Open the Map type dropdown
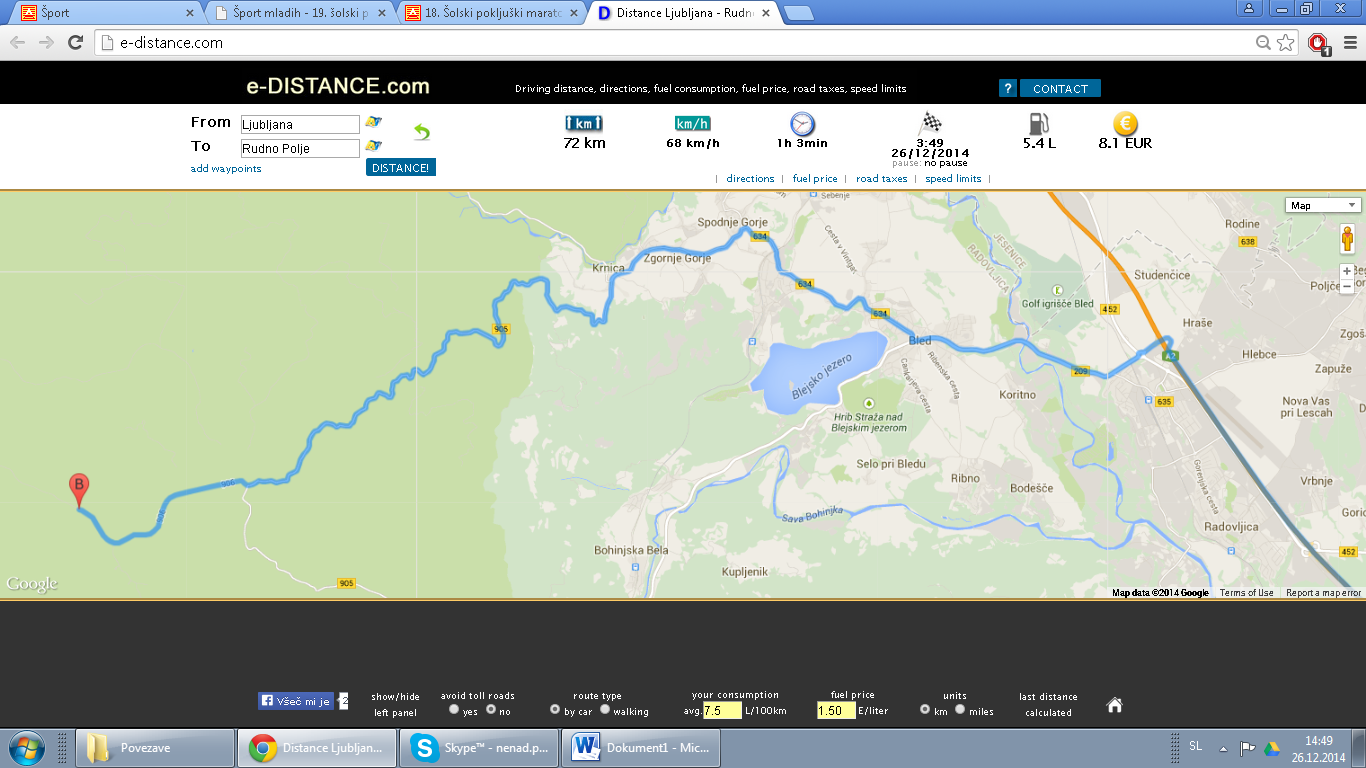The image size is (1366, 768). pos(1323,205)
